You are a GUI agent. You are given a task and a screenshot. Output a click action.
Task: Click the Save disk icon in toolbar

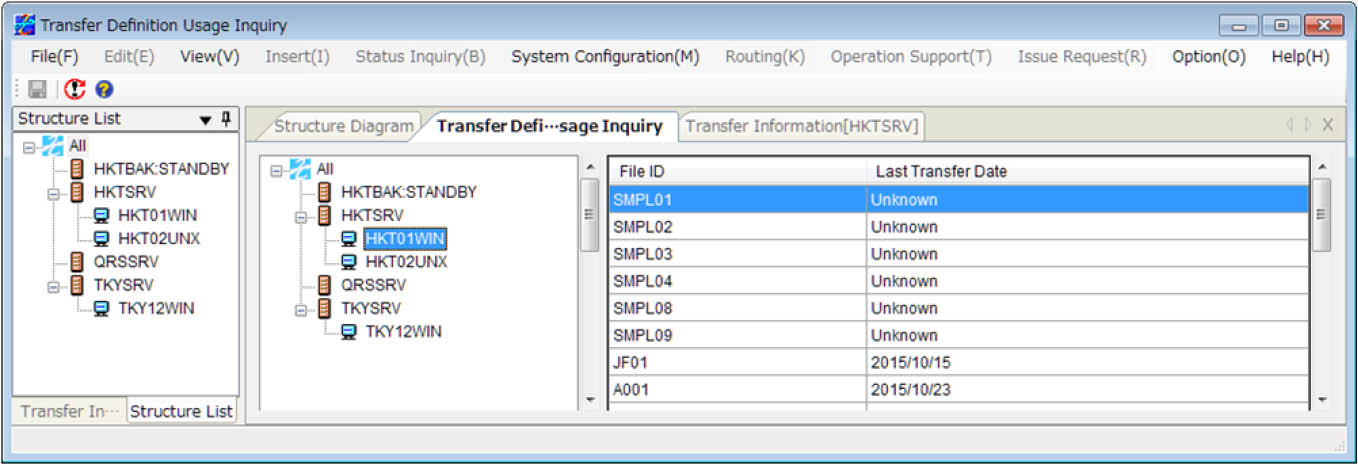37,90
